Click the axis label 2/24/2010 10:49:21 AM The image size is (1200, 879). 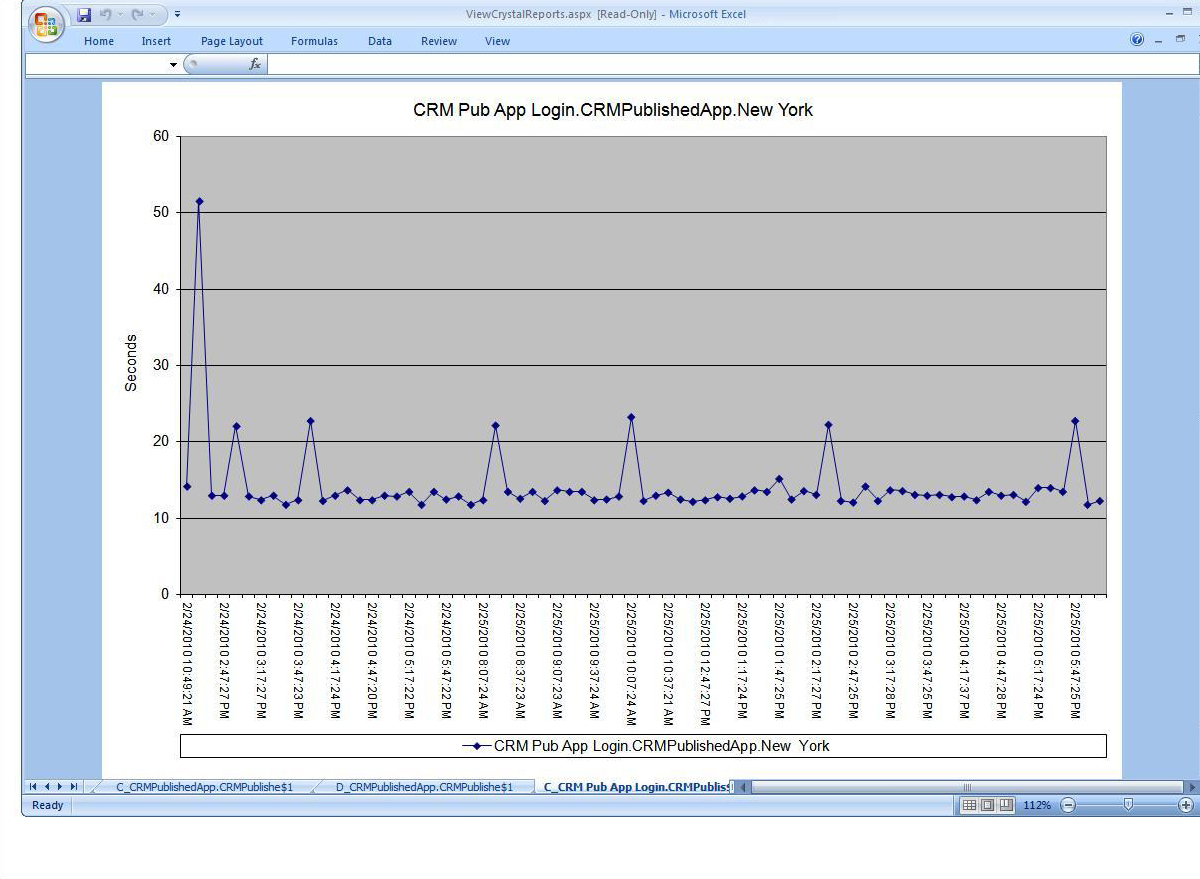187,662
